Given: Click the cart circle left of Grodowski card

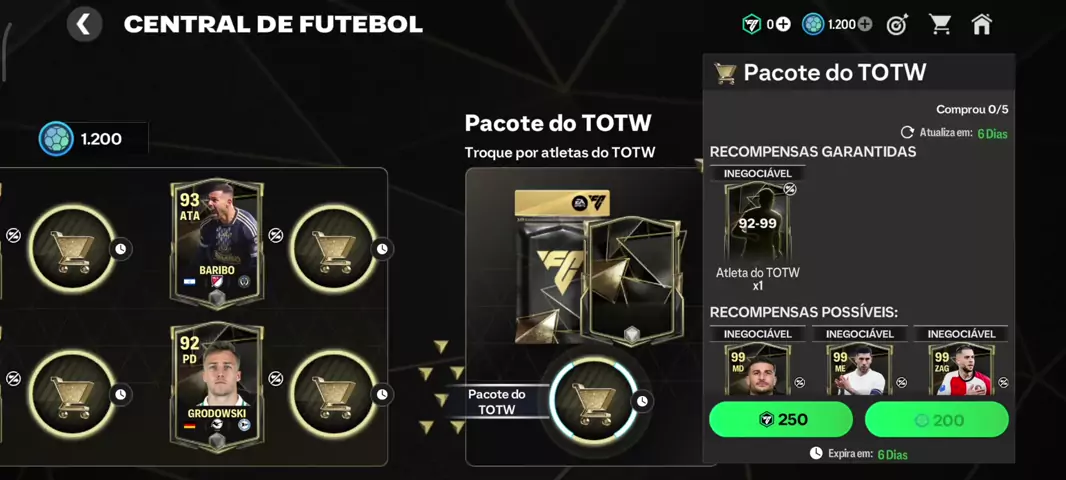Looking at the screenshot, I should coord(72,393).
